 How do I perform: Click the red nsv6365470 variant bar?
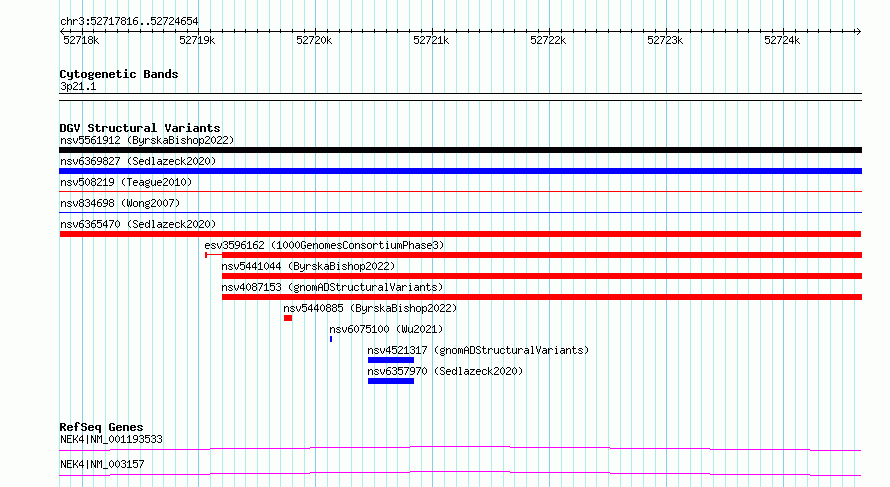(x=460, y=234)
